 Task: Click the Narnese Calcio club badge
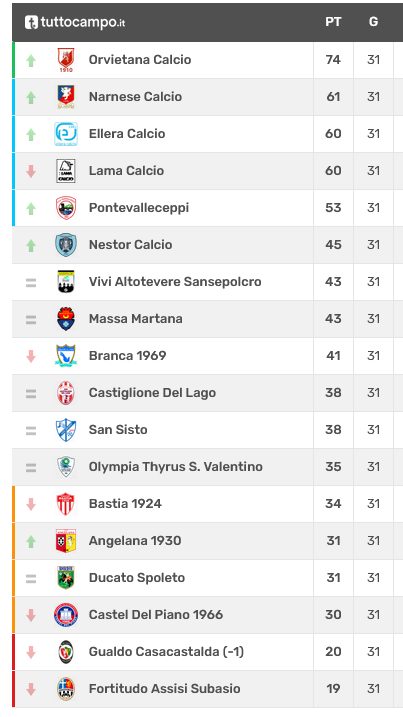point(66,97)
